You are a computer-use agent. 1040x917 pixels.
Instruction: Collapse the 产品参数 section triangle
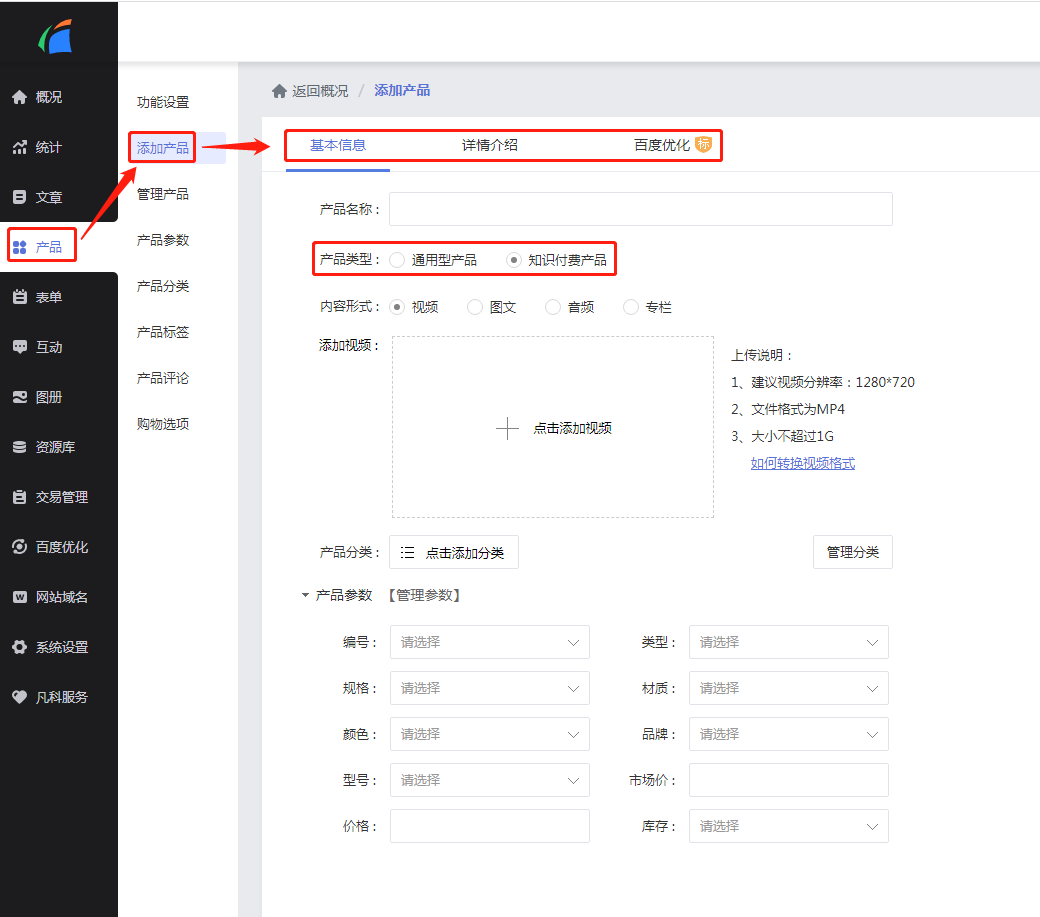click(x=306, y=596)
